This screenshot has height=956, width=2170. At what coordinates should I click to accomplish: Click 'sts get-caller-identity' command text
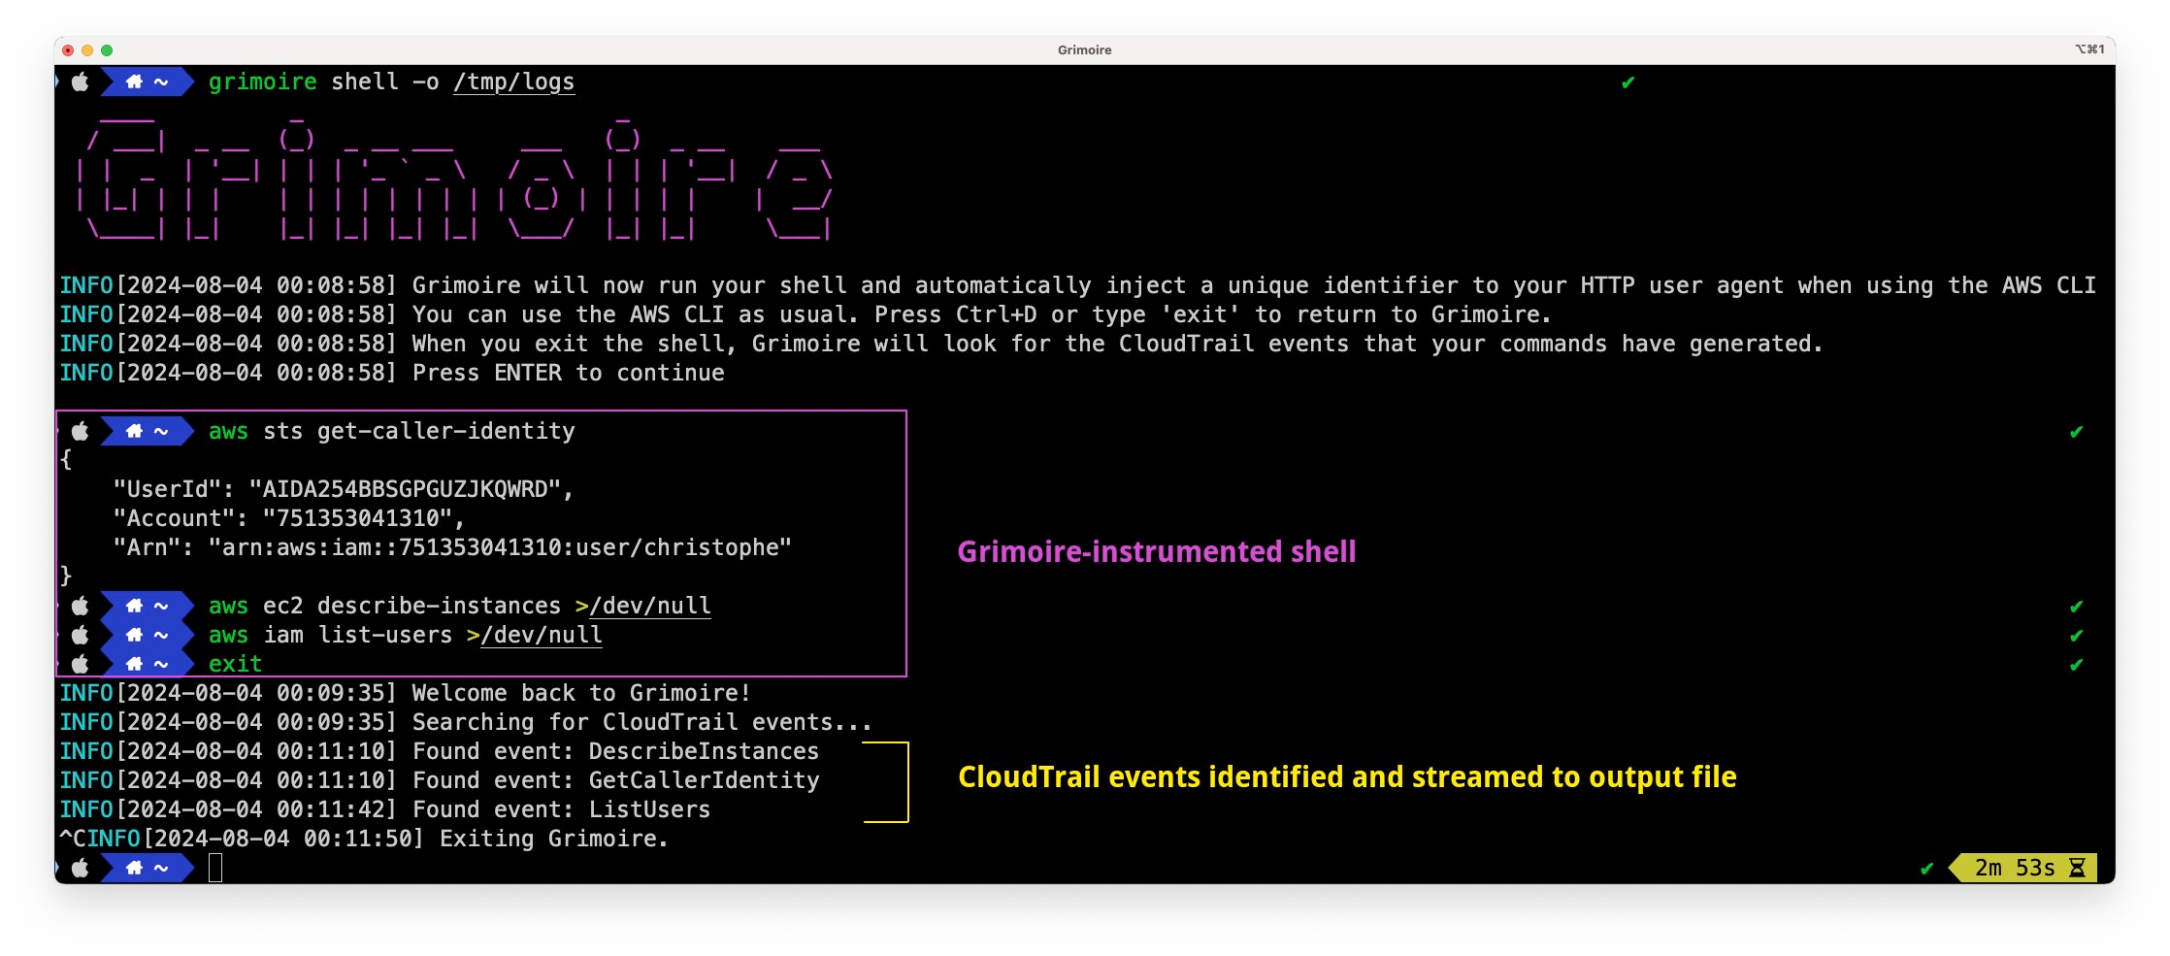click(x=419, y=431)
